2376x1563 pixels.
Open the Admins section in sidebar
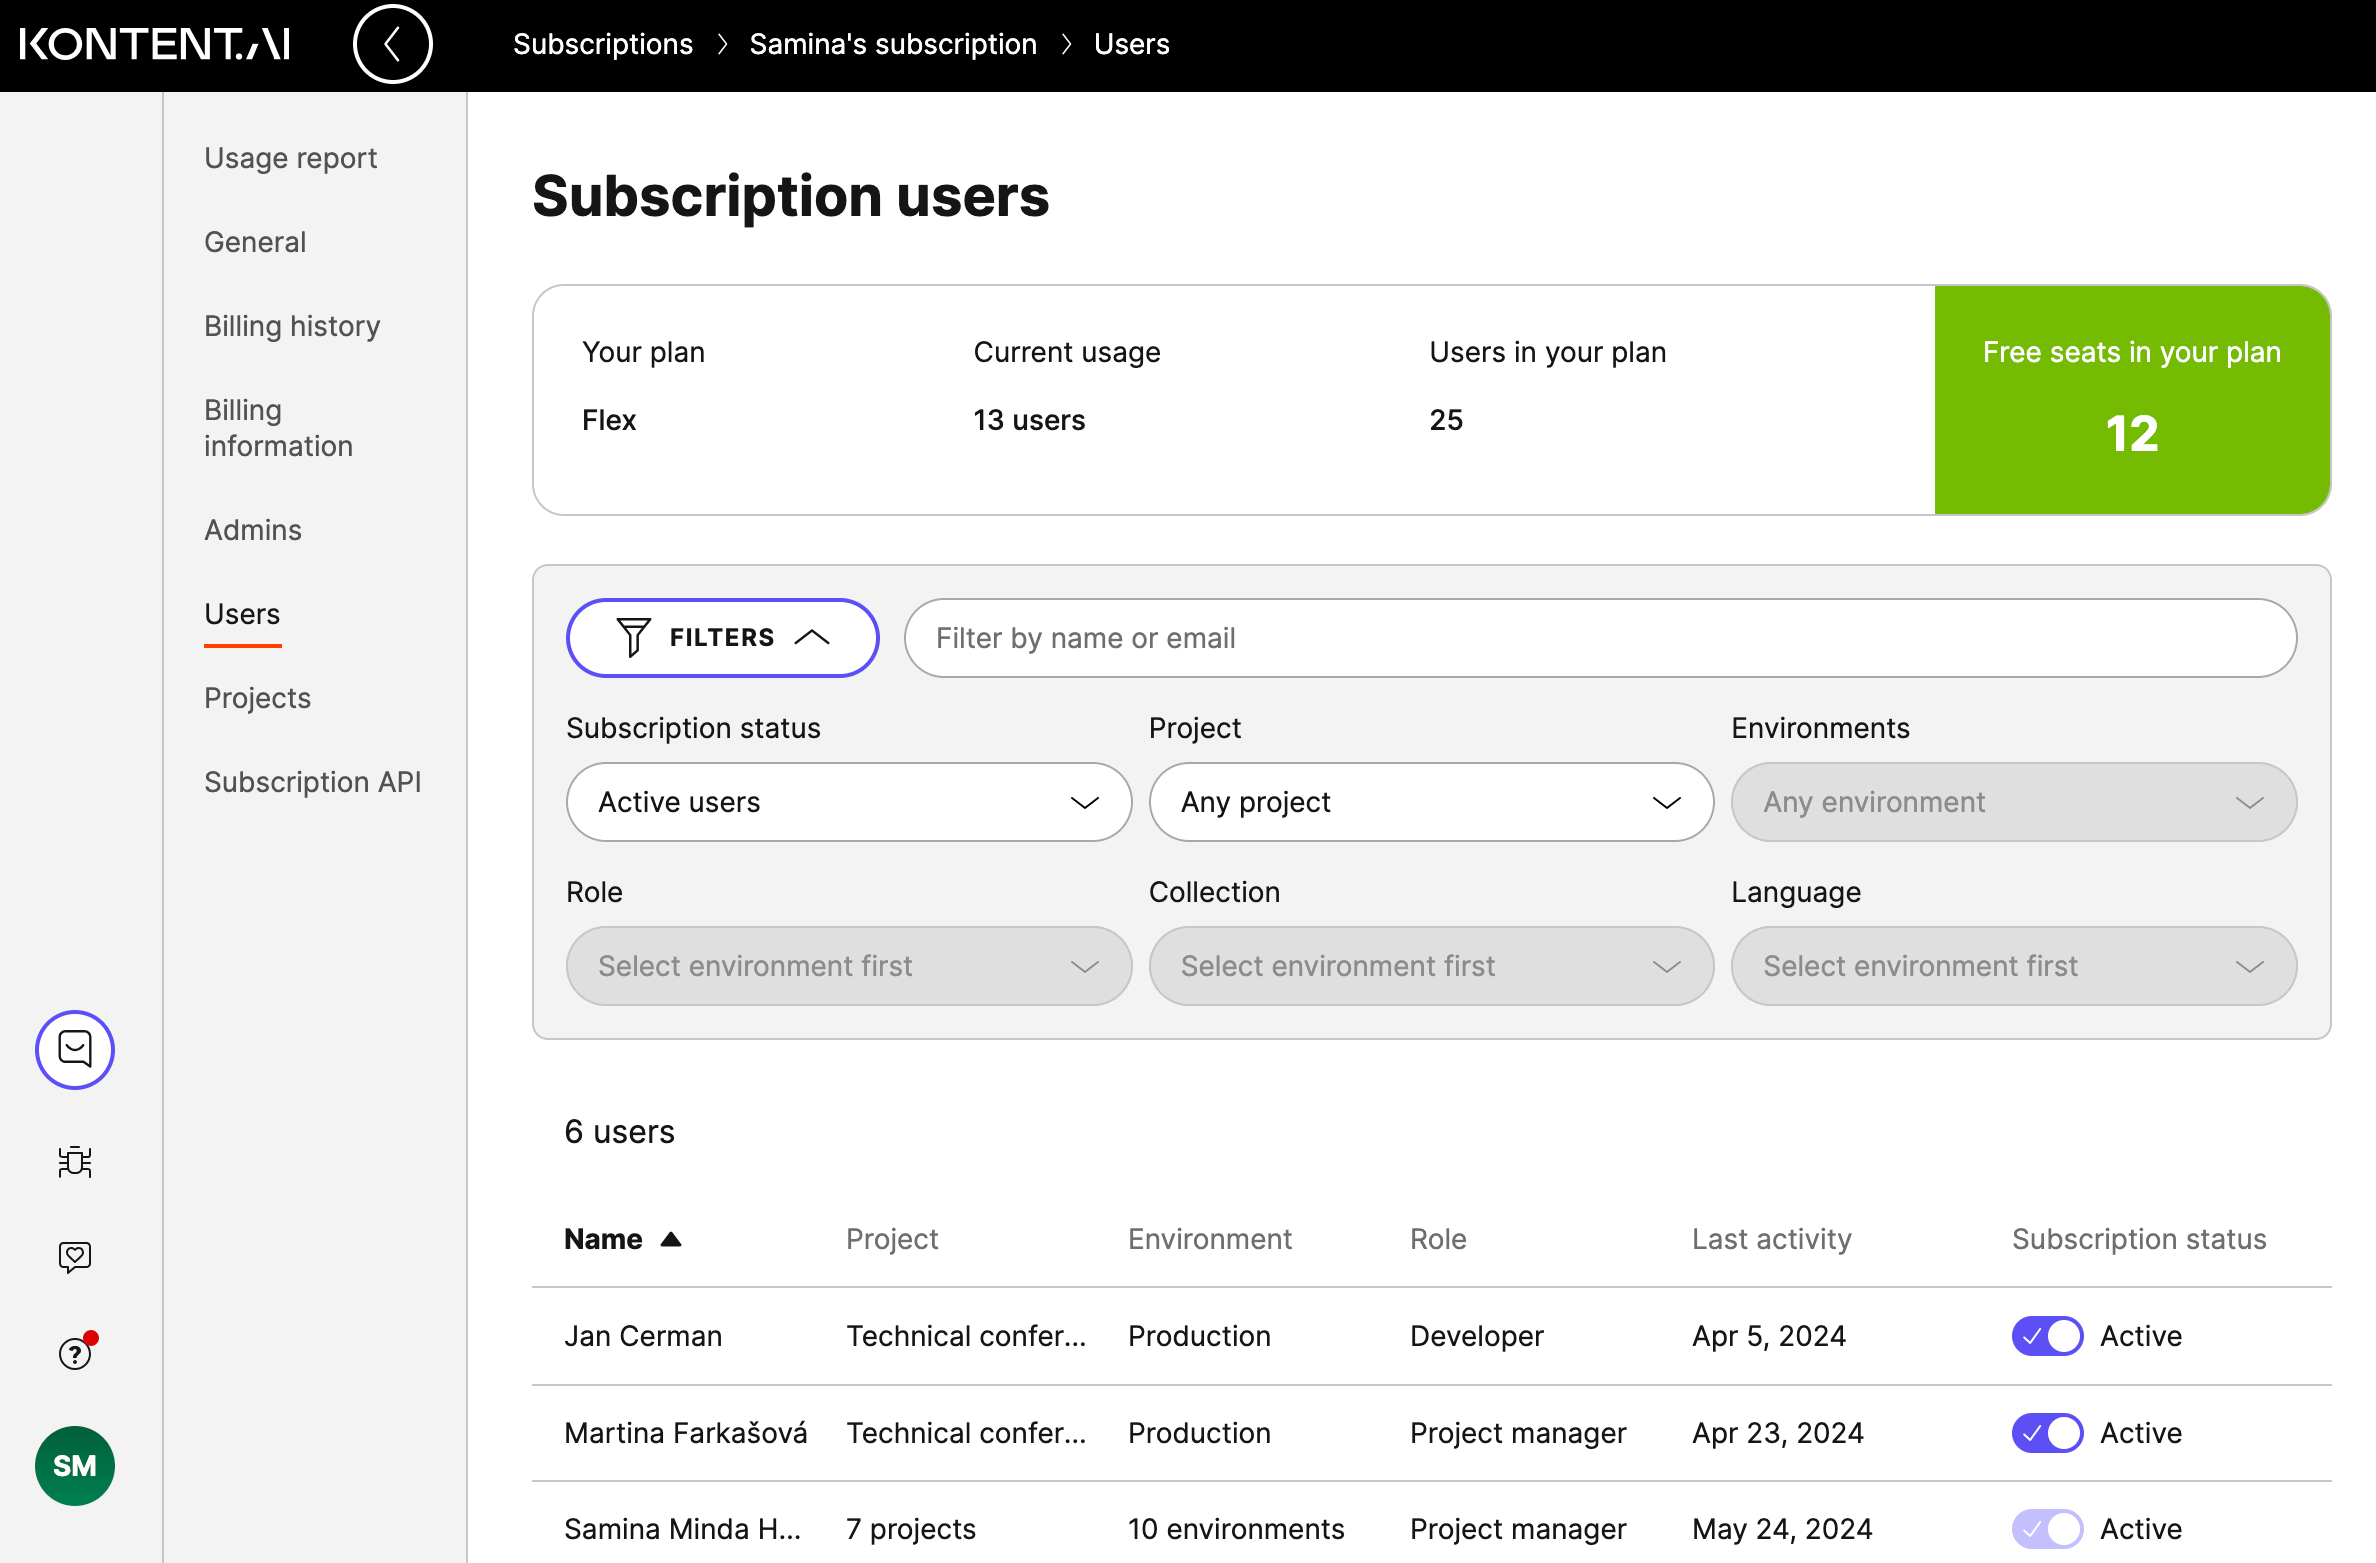click(x=253, y=530)
